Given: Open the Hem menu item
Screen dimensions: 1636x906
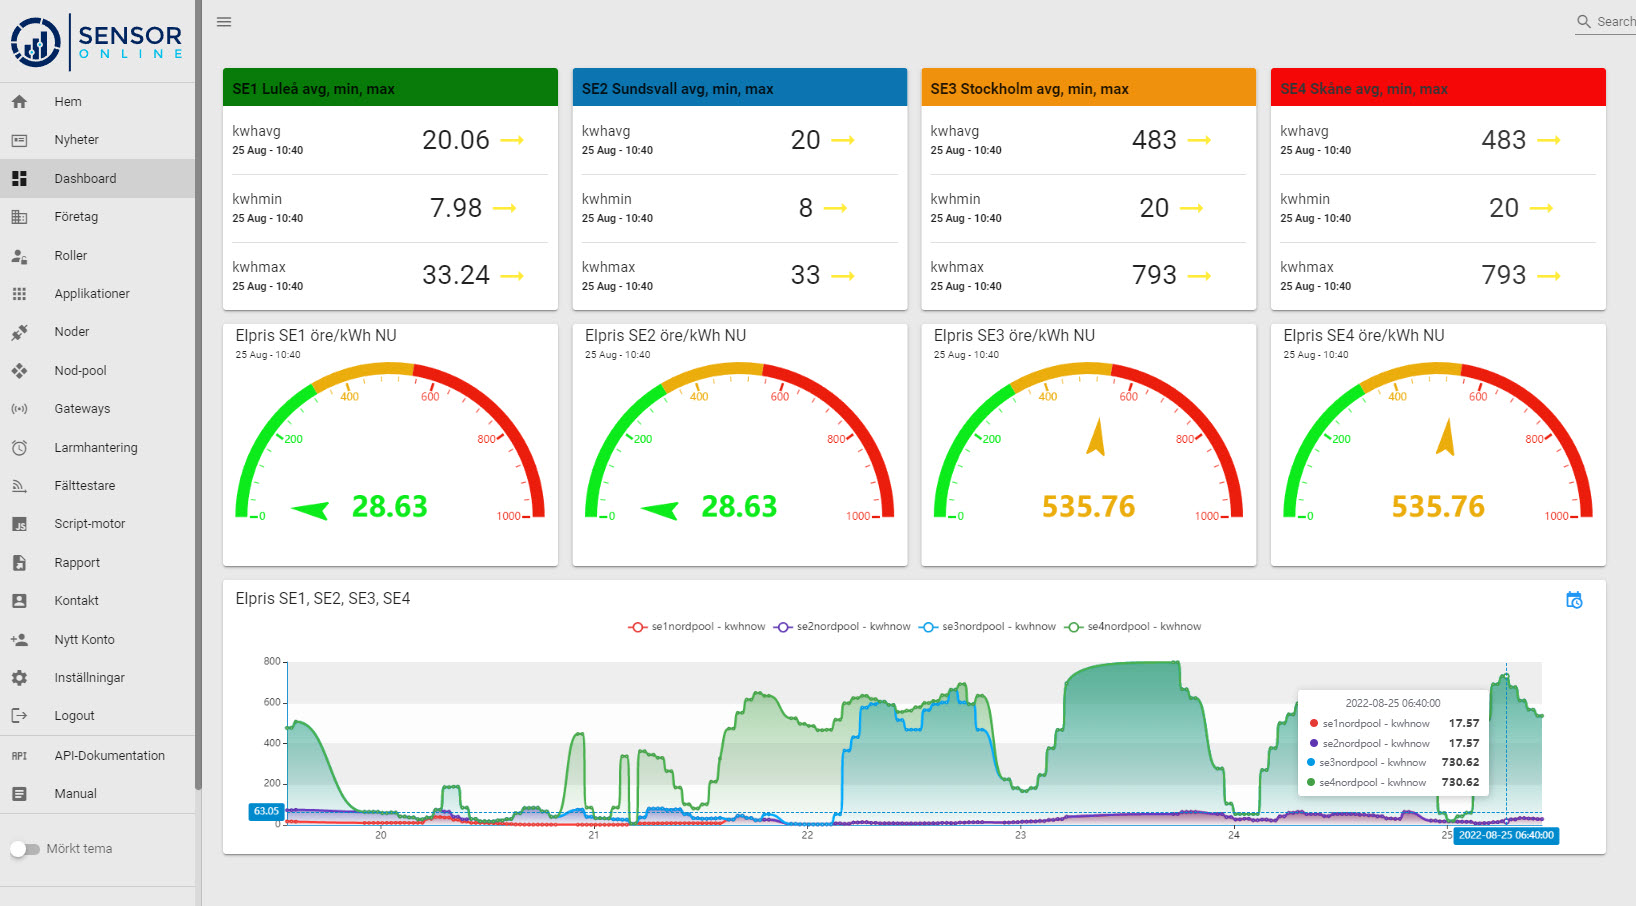Looking at the screenshot, I should coord(97,102).
